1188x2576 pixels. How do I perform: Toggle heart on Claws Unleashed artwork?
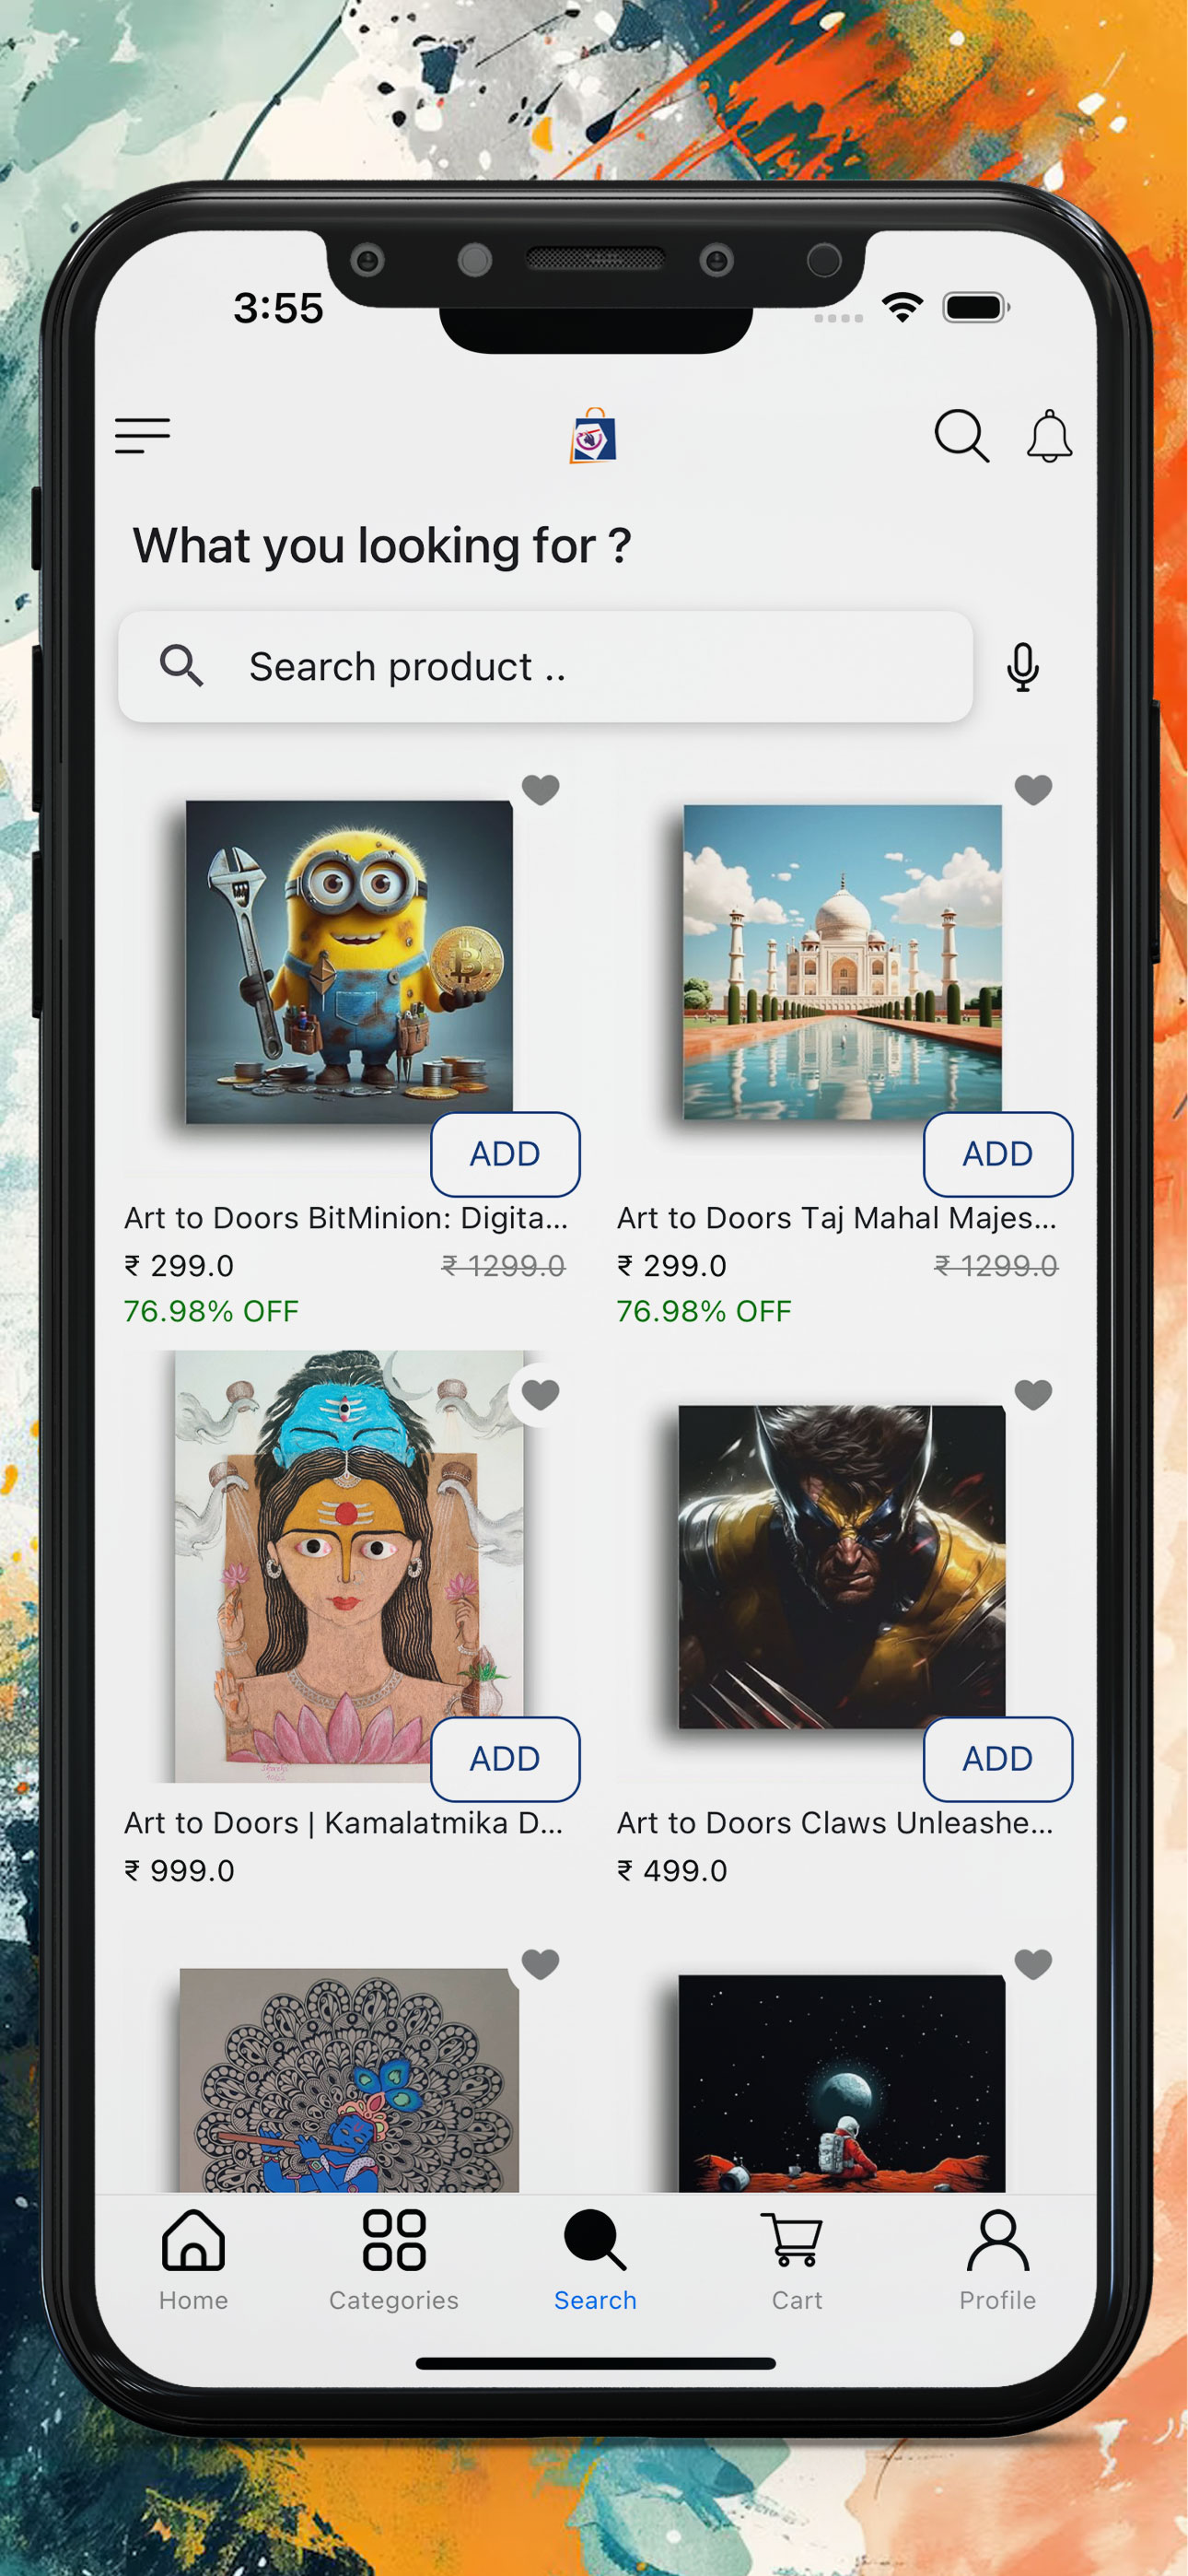pos(1033,1394)
